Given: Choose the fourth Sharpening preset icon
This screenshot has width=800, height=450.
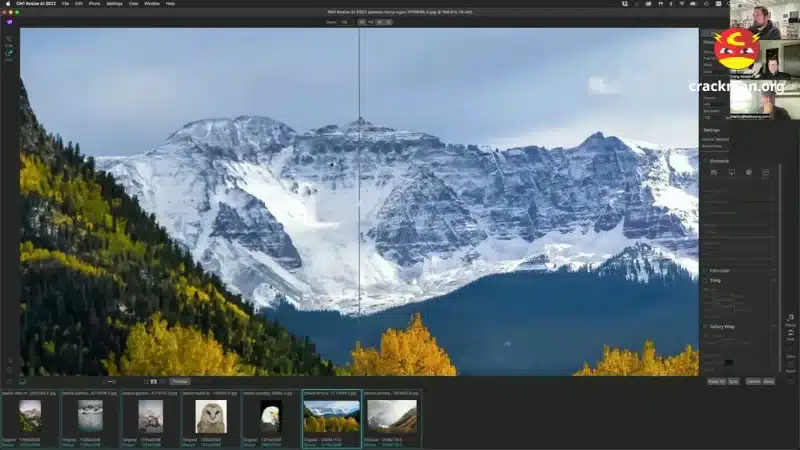Looking at the screenshot, I should [765, 172].
